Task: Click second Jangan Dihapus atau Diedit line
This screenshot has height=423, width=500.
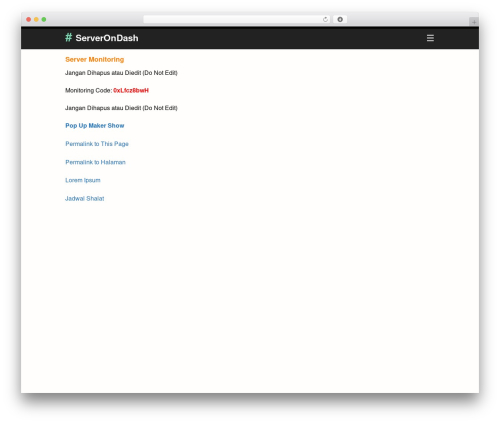Action: pos(121,108)
